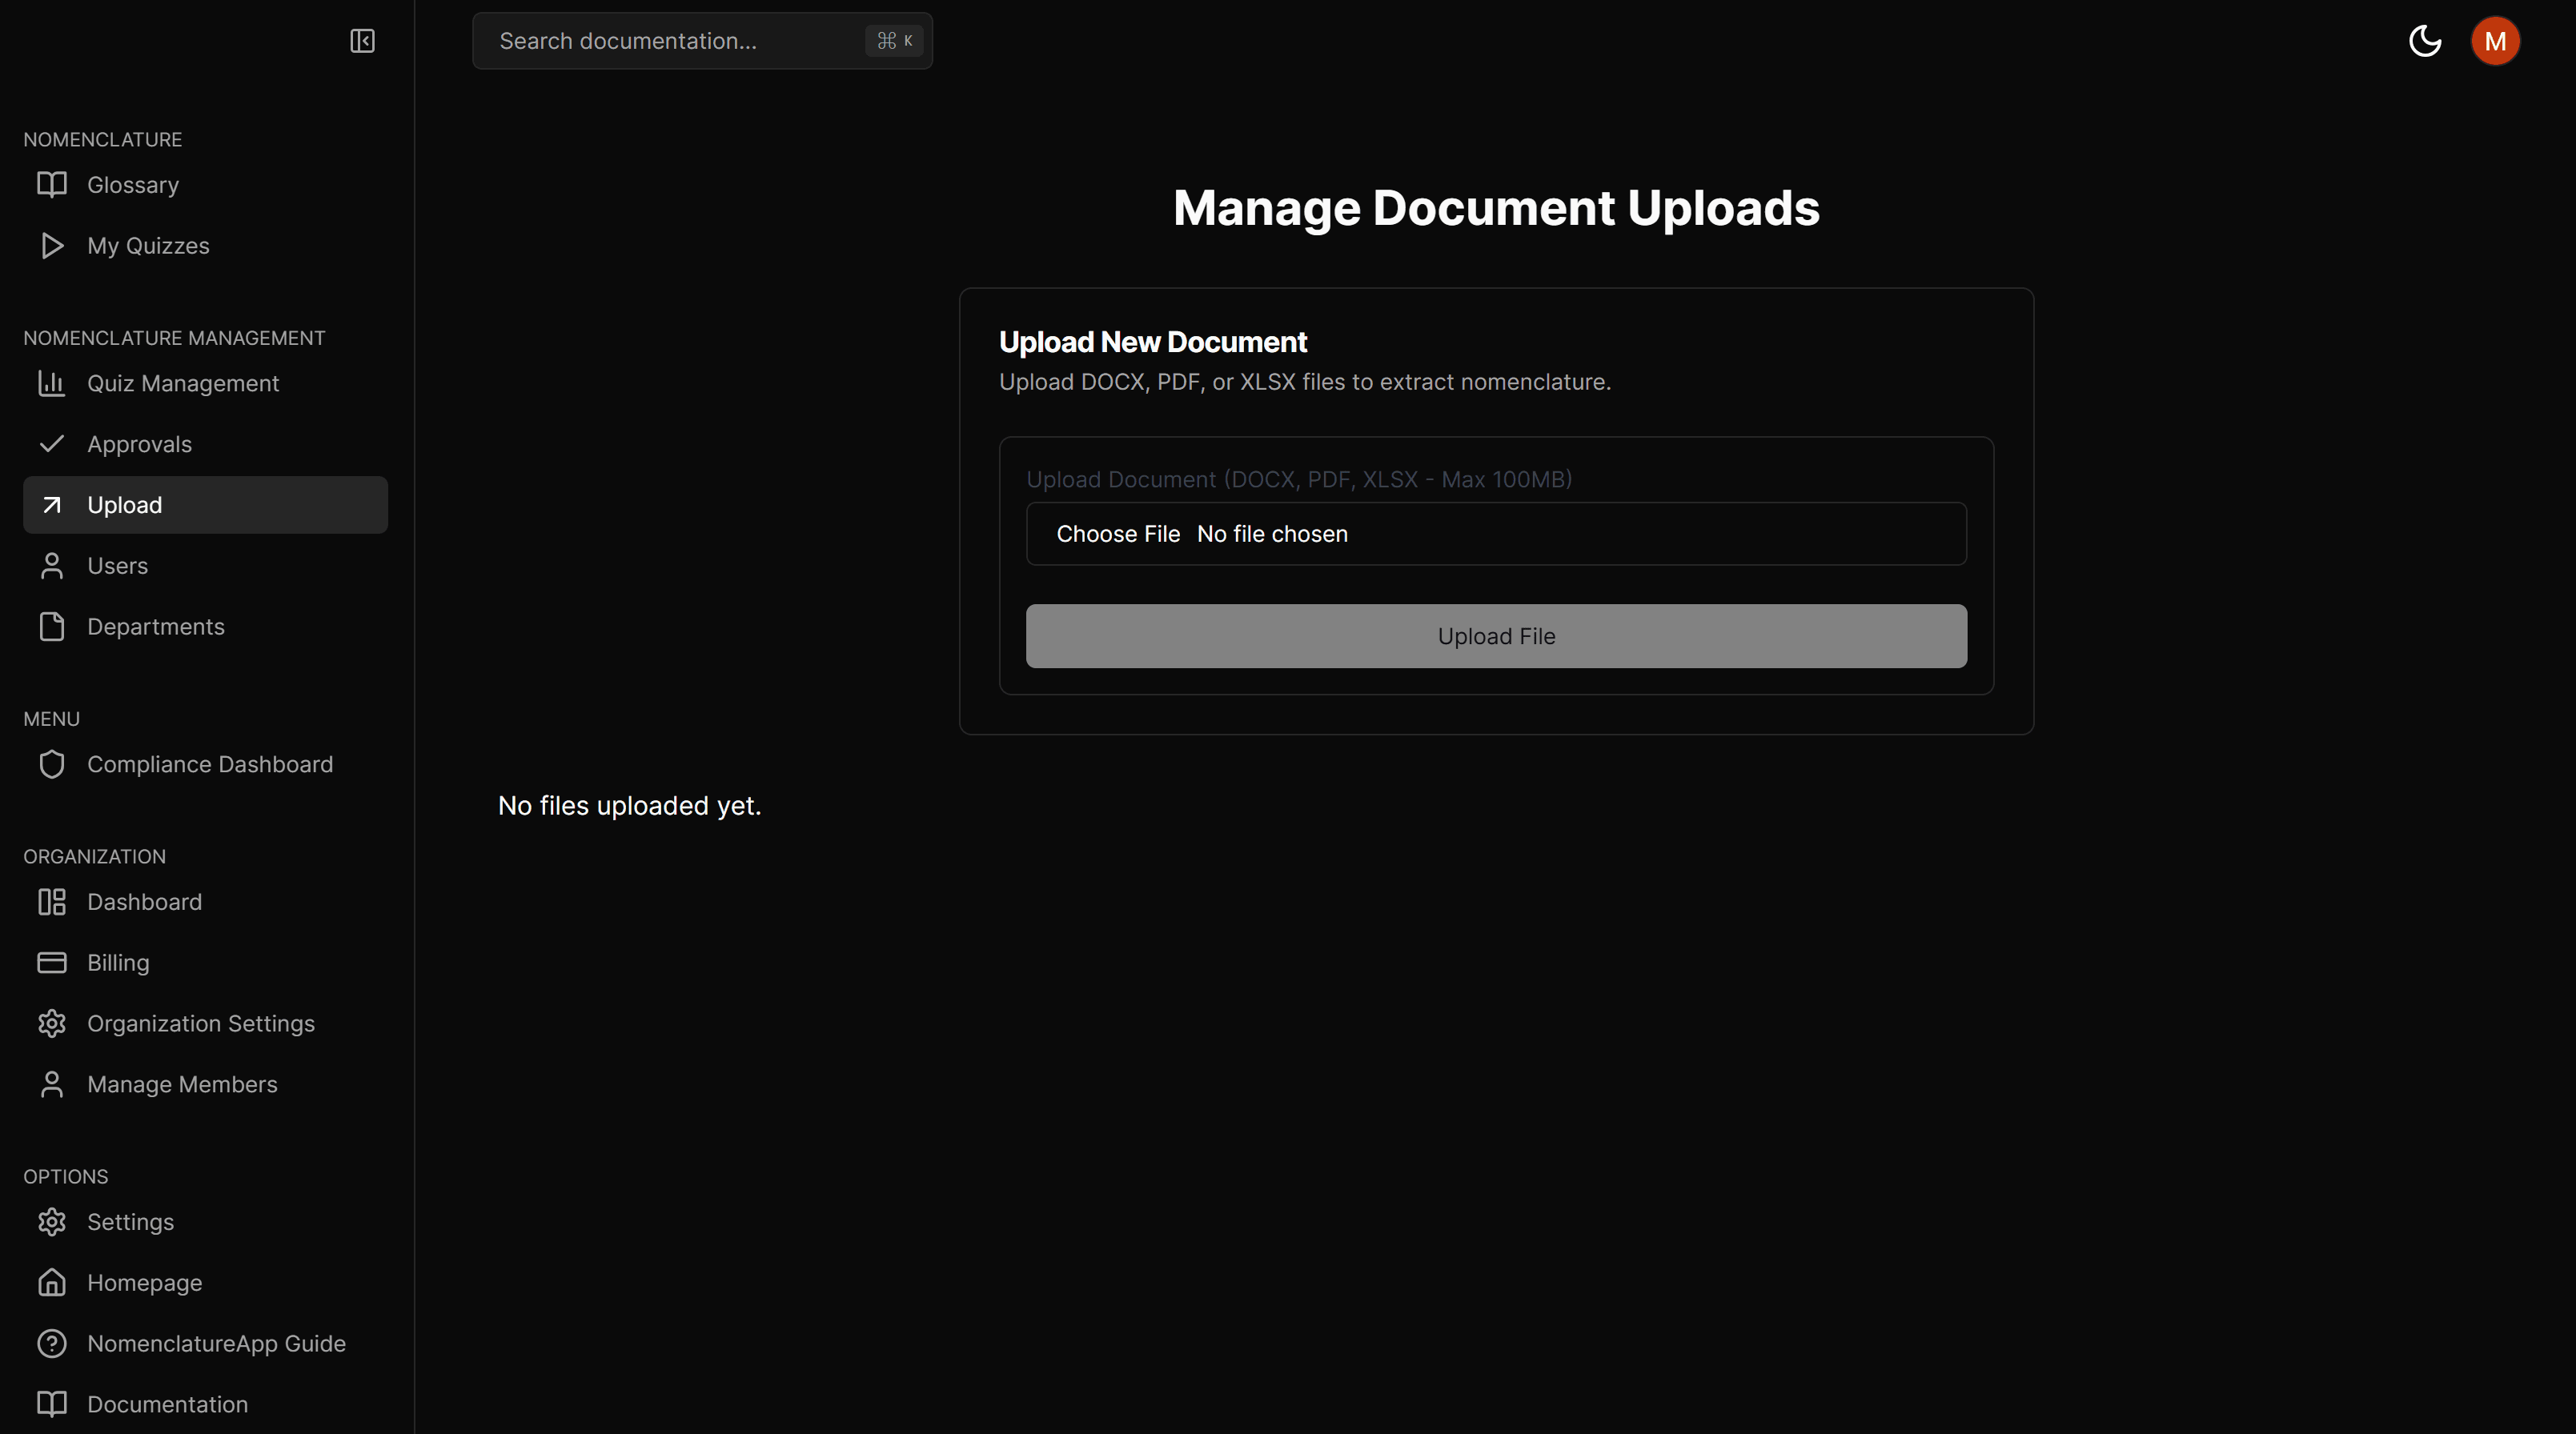Click the Departments document icon
The width and height of the screenshot is (2576, 1434).
(x=52, y=626)
